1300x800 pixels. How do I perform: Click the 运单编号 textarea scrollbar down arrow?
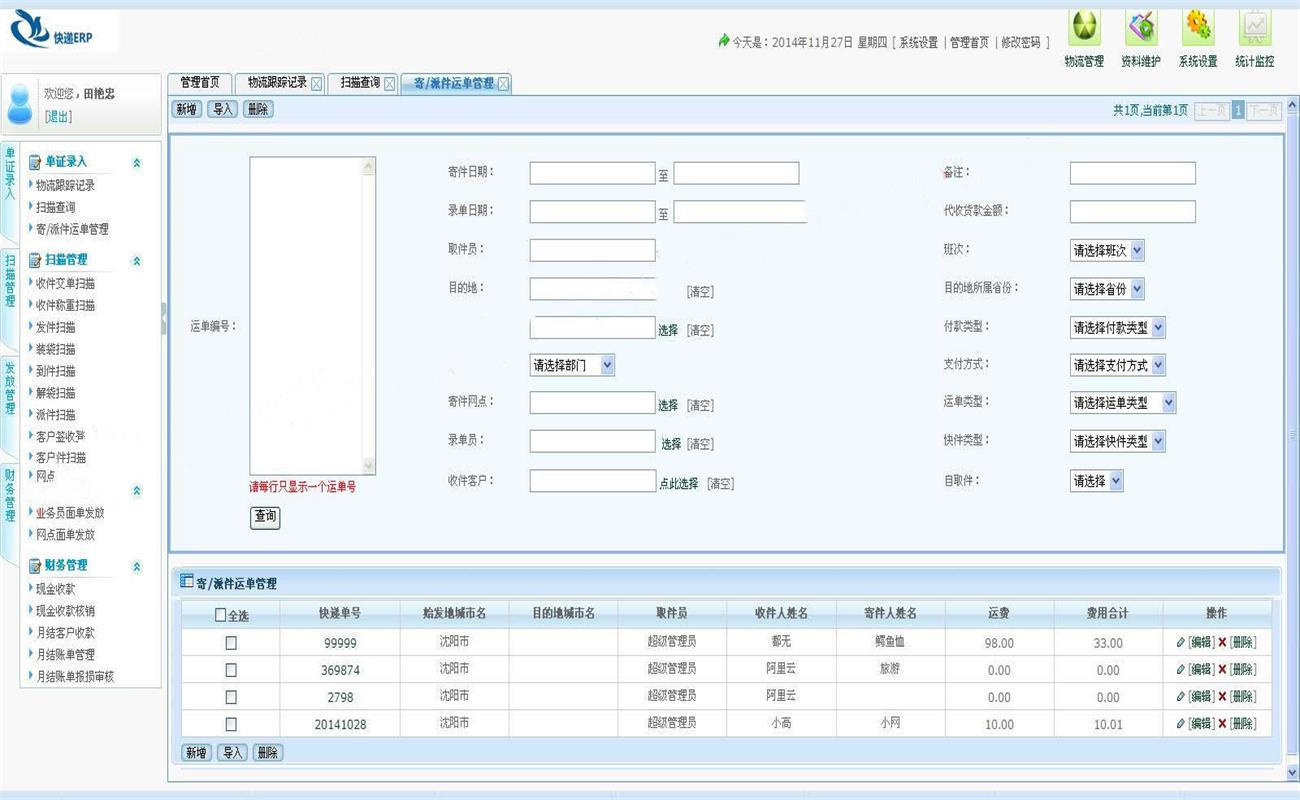coord(368,466)
